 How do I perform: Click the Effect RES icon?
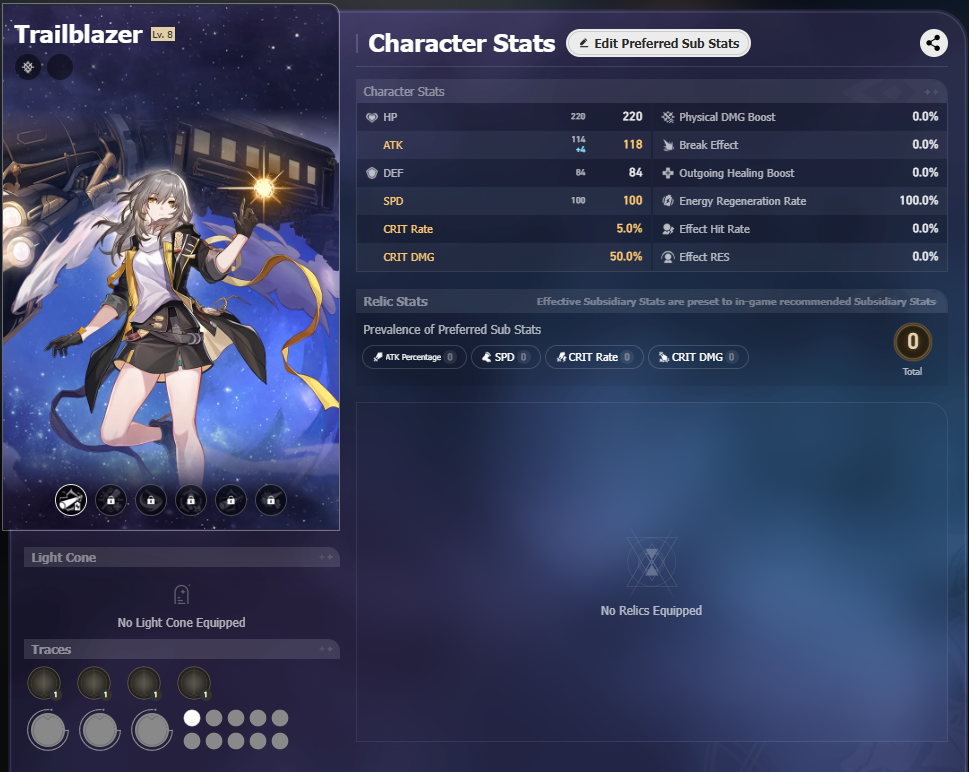pos(667,257)
